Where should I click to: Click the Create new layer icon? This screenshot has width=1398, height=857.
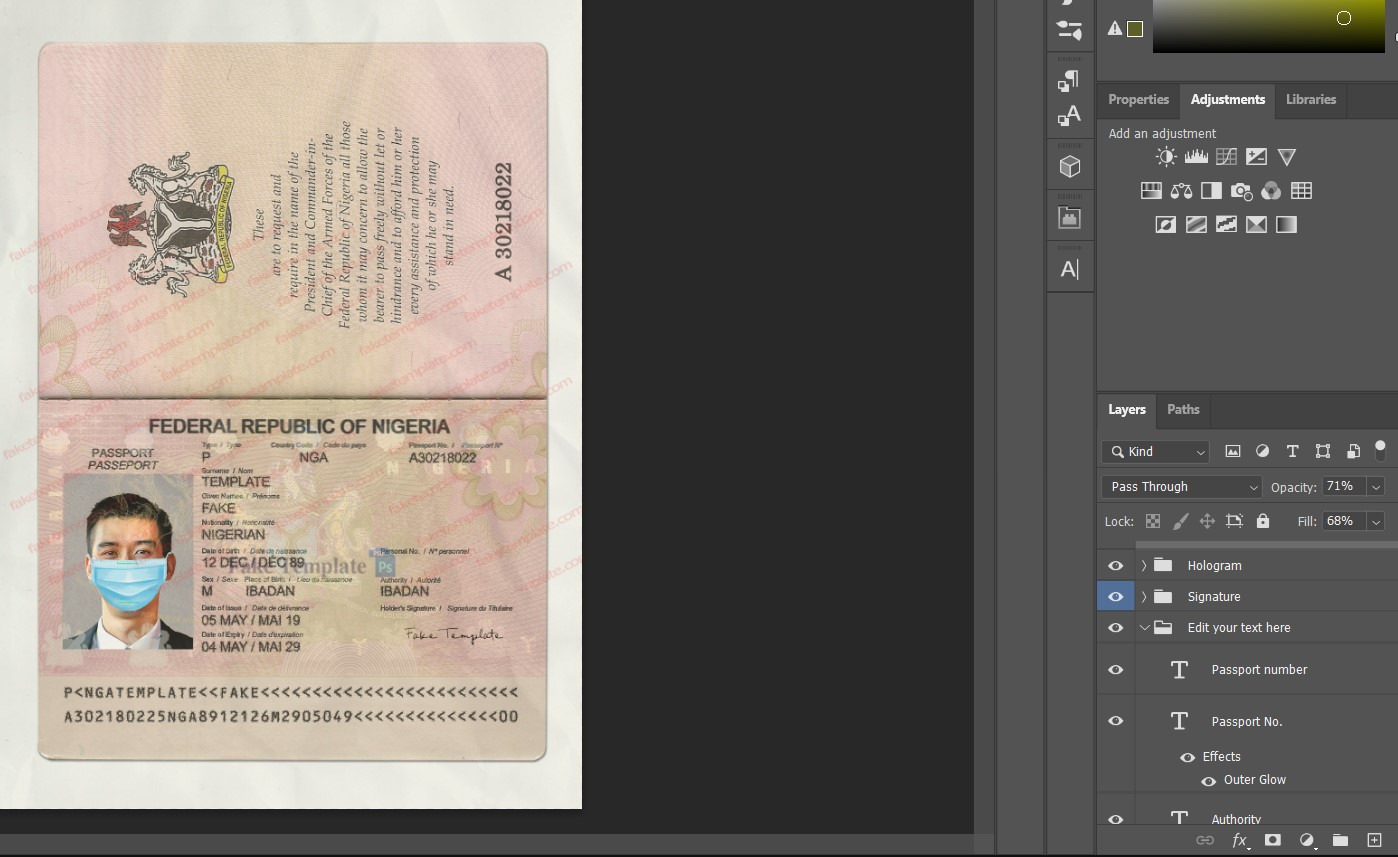coord(1373,840)
